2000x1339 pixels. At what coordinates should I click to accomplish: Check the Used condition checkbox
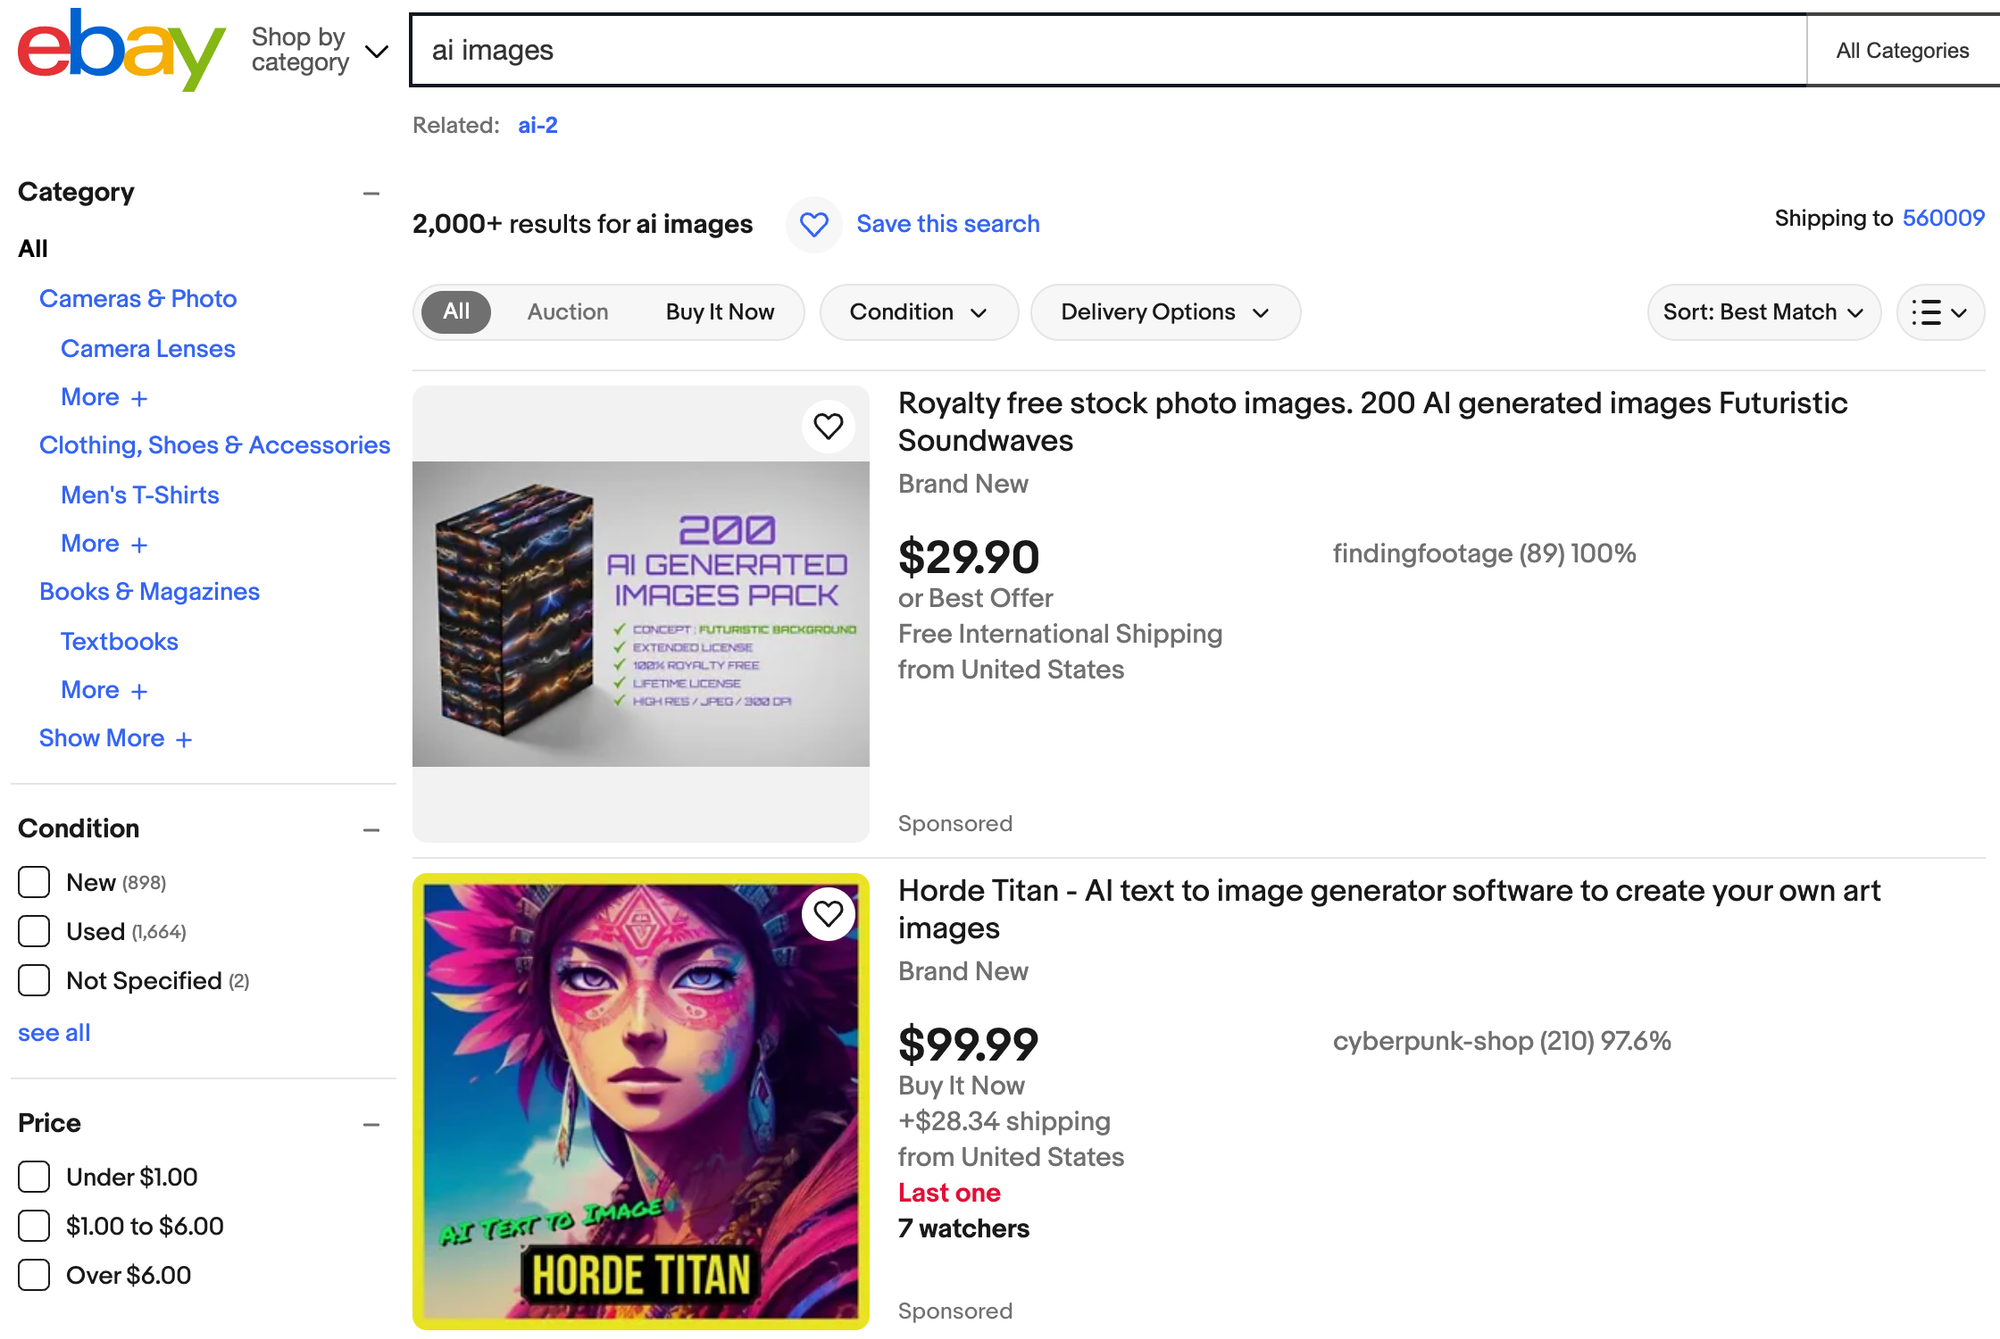tap(34, 931)
